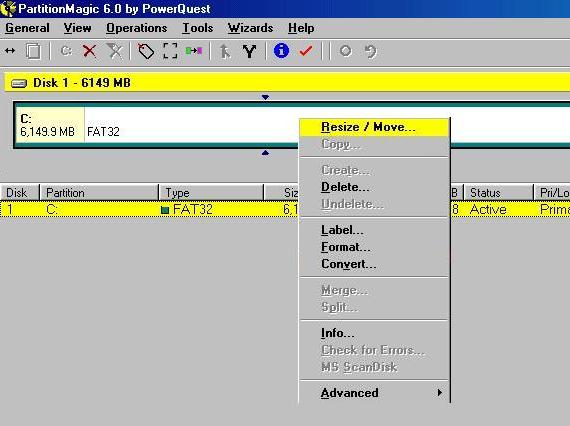This screenshot has width=570, height=426.
Task: Select Info... from the context menu
Action: point(337,333)
